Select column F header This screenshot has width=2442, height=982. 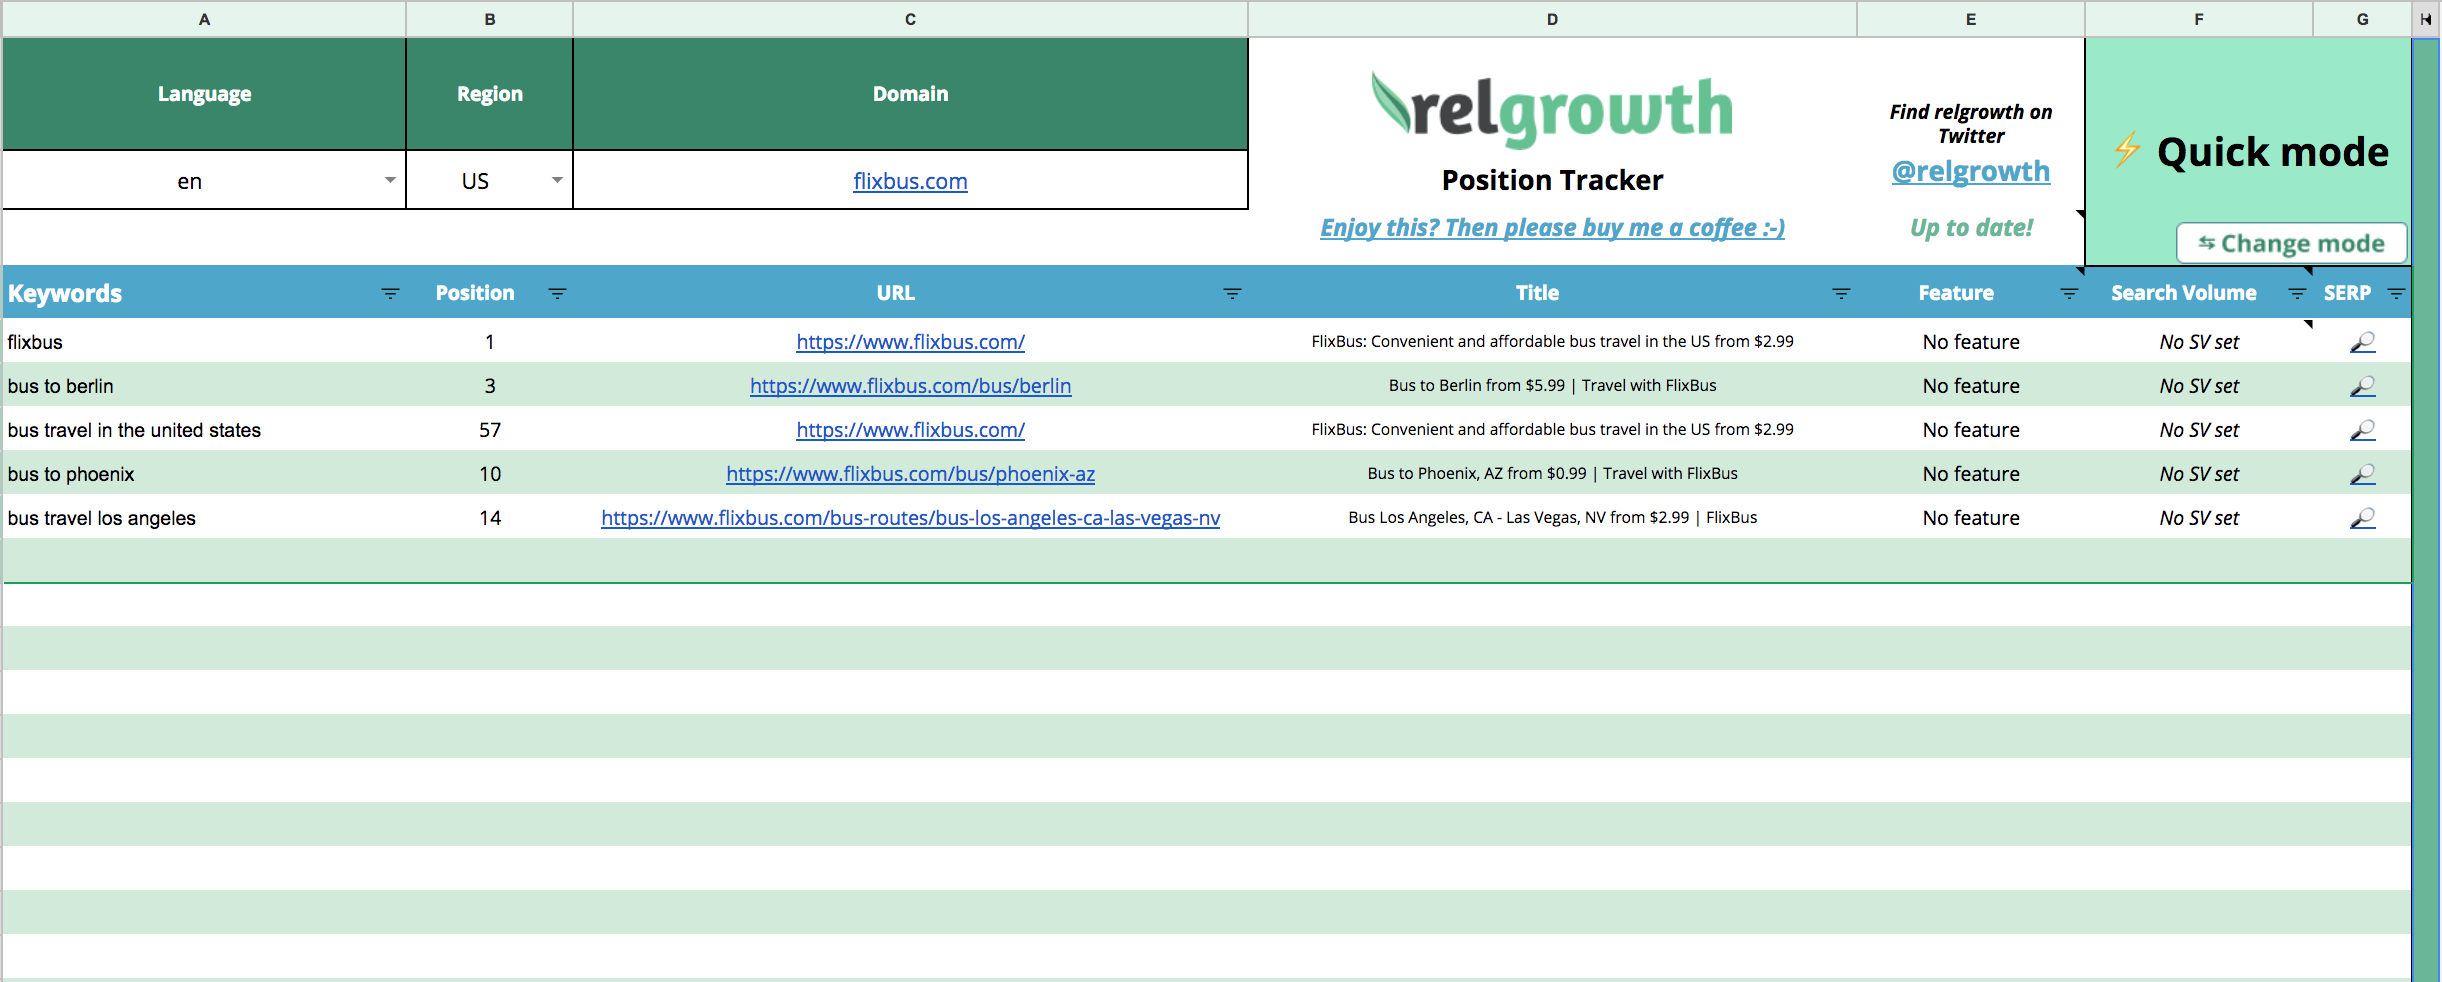point(2199,19)
